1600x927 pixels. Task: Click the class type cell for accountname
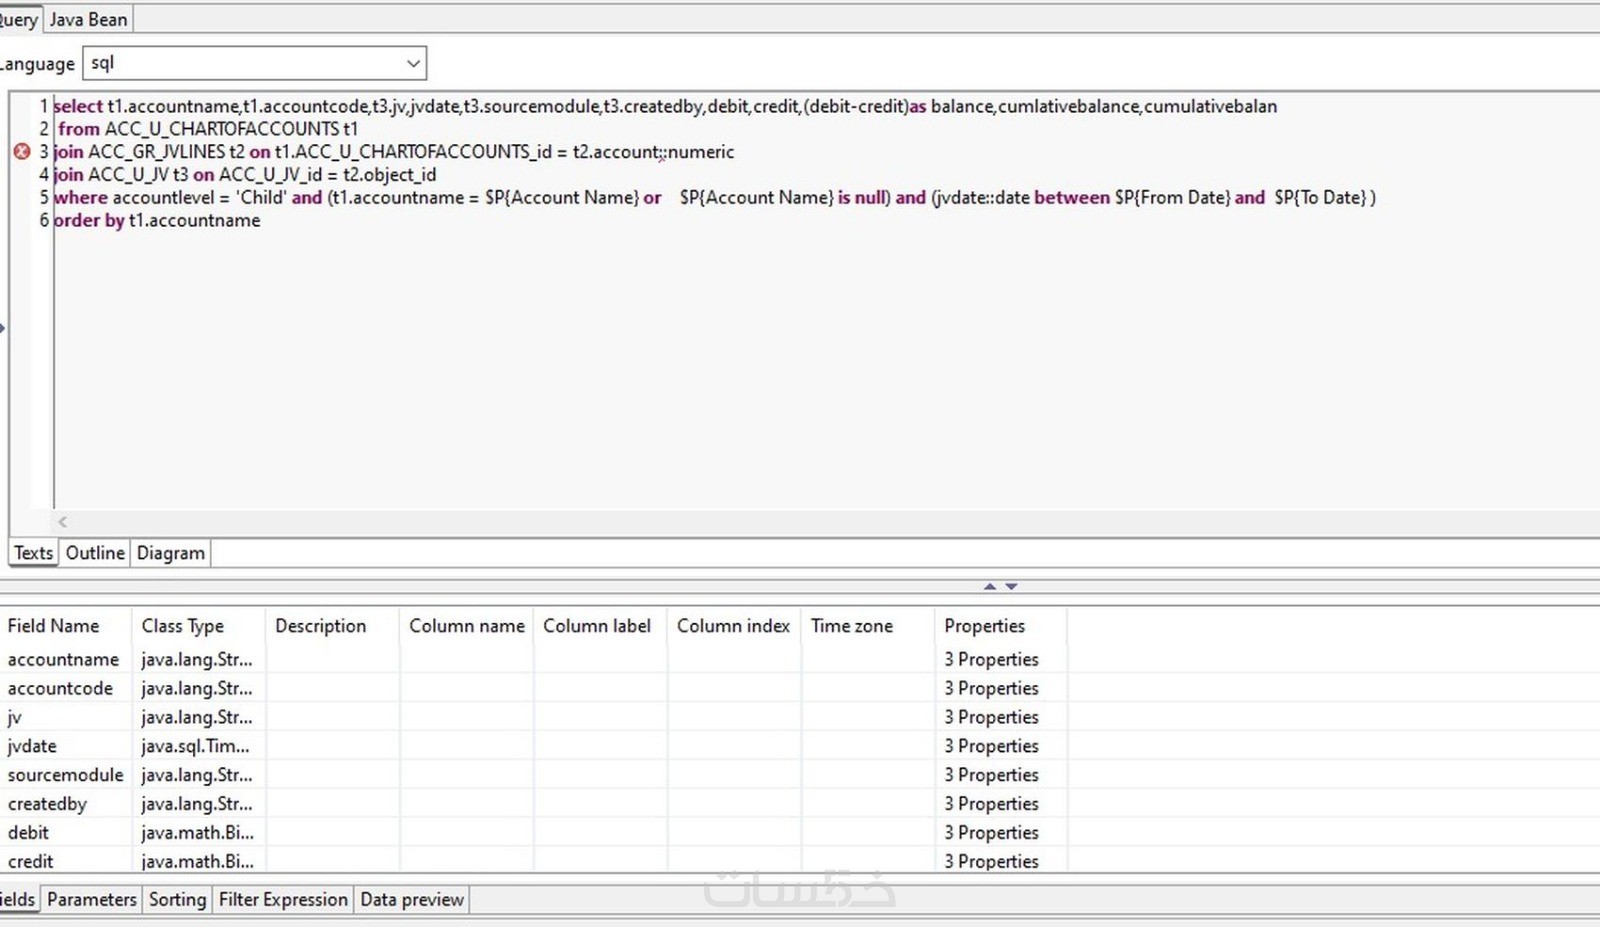pyautogui.click(x=197, y=660)
